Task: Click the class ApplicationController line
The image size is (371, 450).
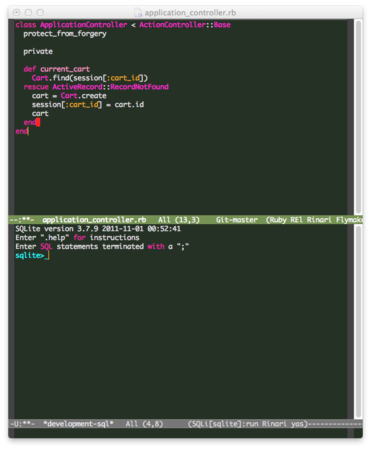Action: (123, 25)
